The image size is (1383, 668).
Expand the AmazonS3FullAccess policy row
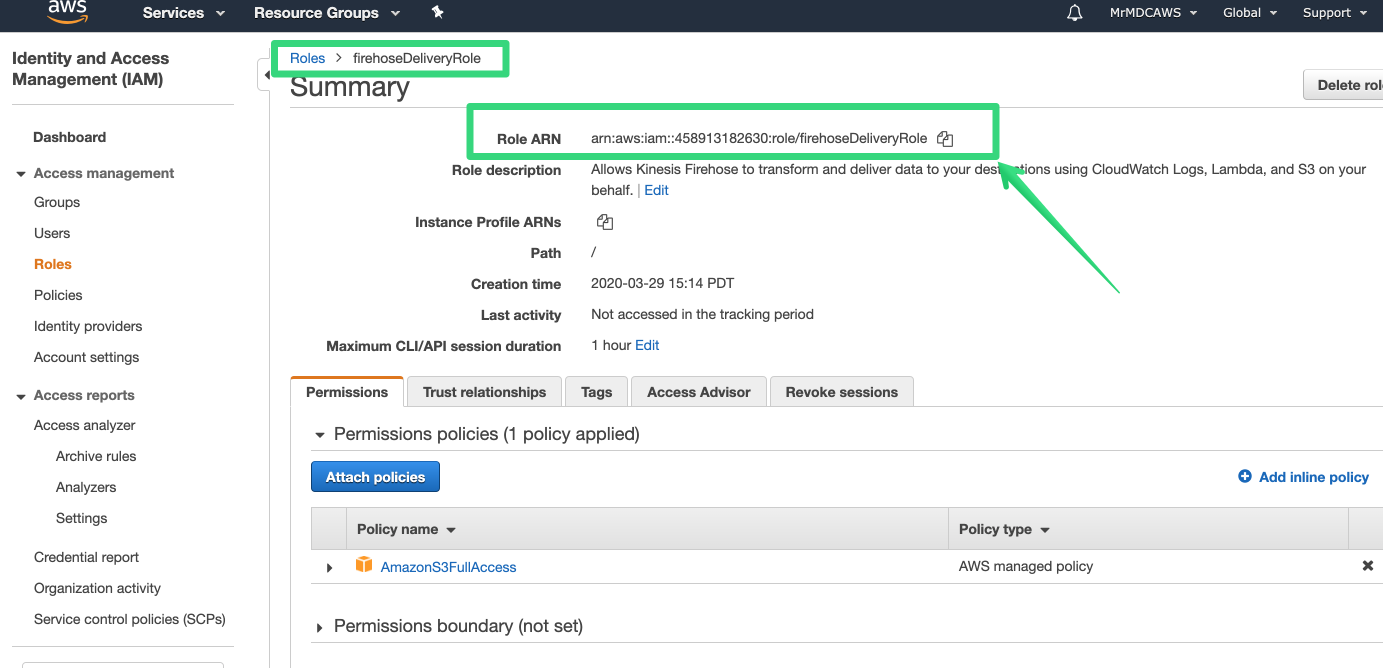pyautogui.click(x=329, y=567)
